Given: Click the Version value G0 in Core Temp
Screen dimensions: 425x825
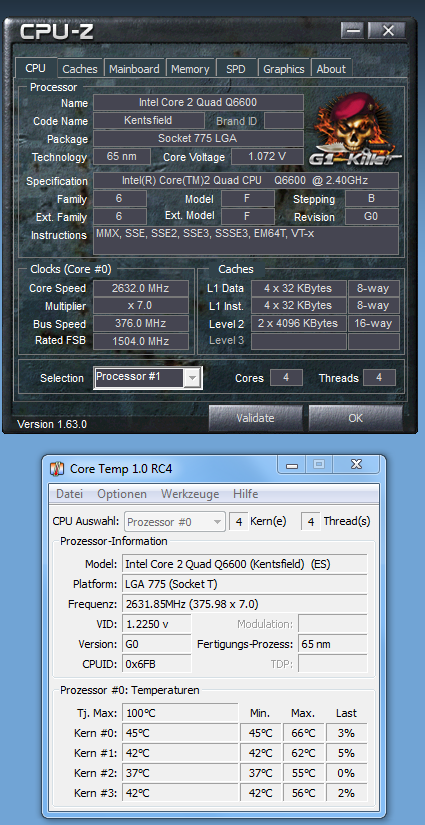Looking at the screenshot, I should (157, 644).
